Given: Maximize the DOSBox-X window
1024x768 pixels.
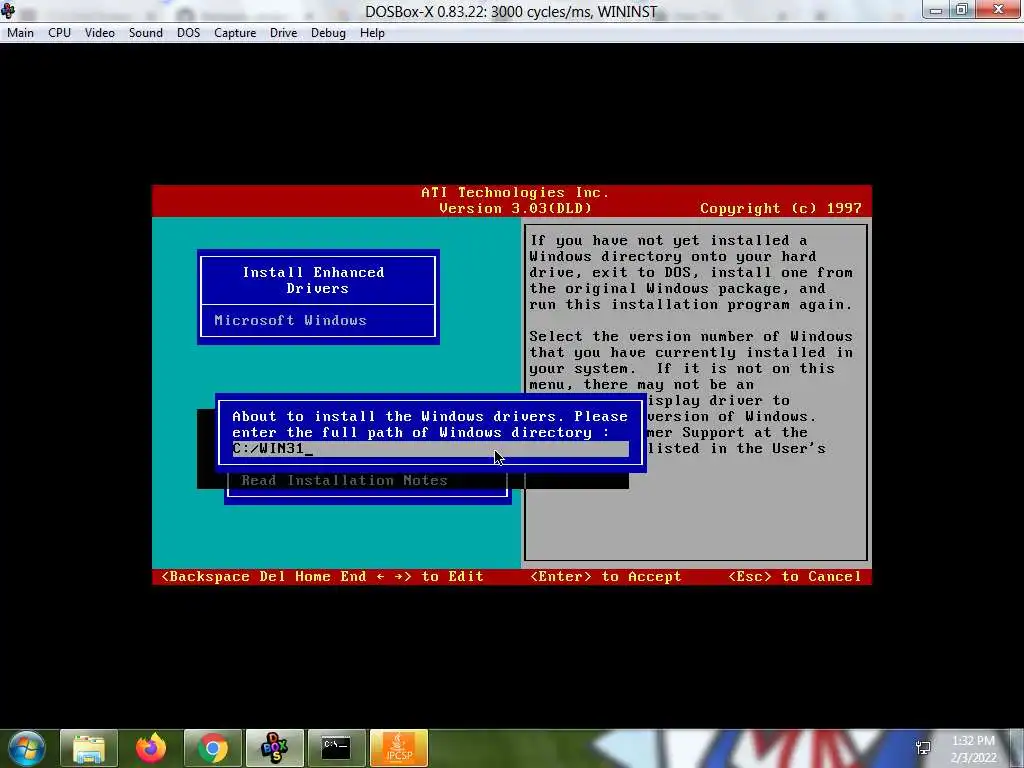Looking at the screenshot, I should (963, 10).
